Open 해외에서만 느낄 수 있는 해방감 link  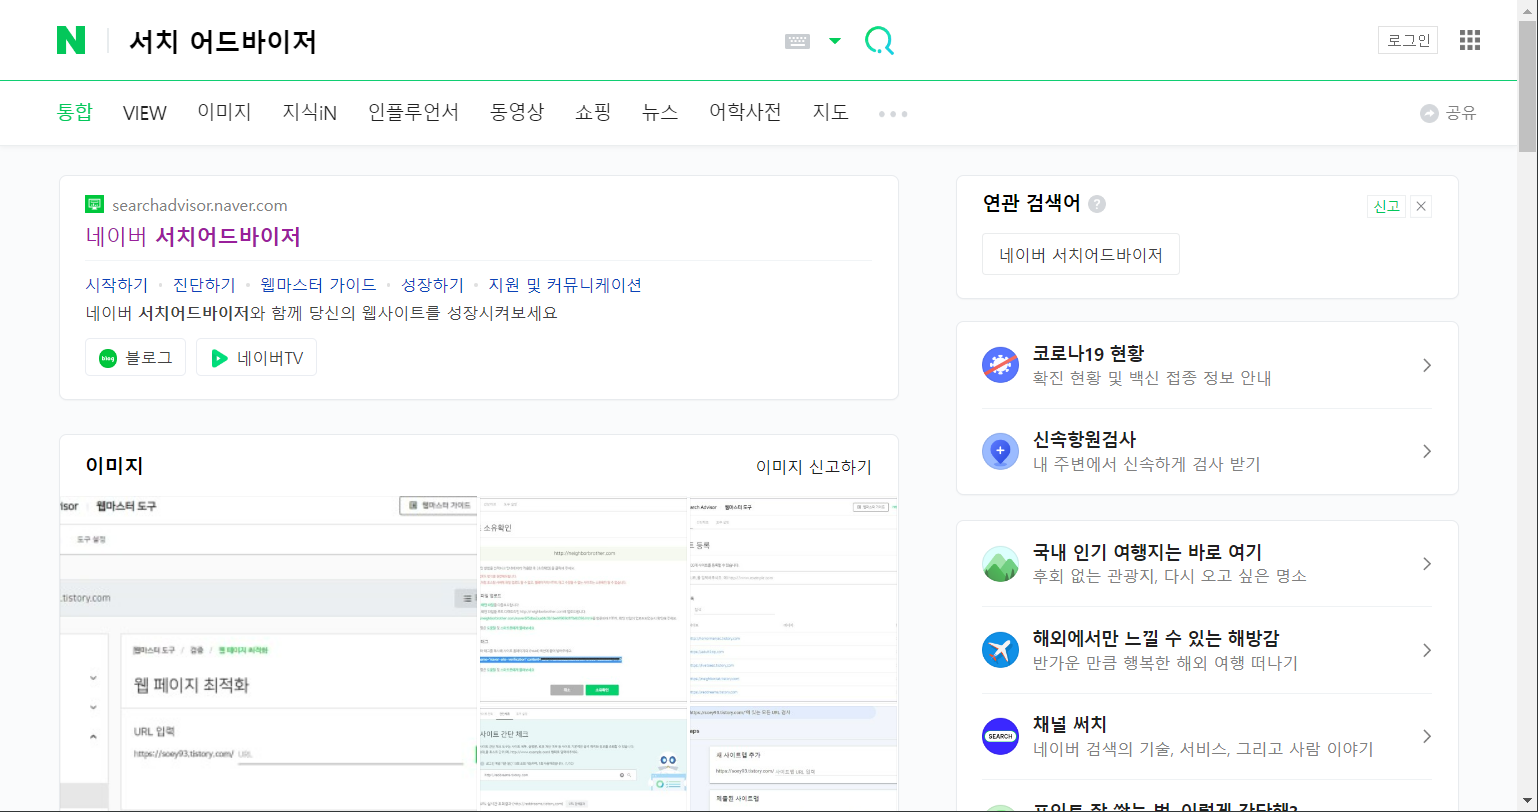pos(1156,638)
